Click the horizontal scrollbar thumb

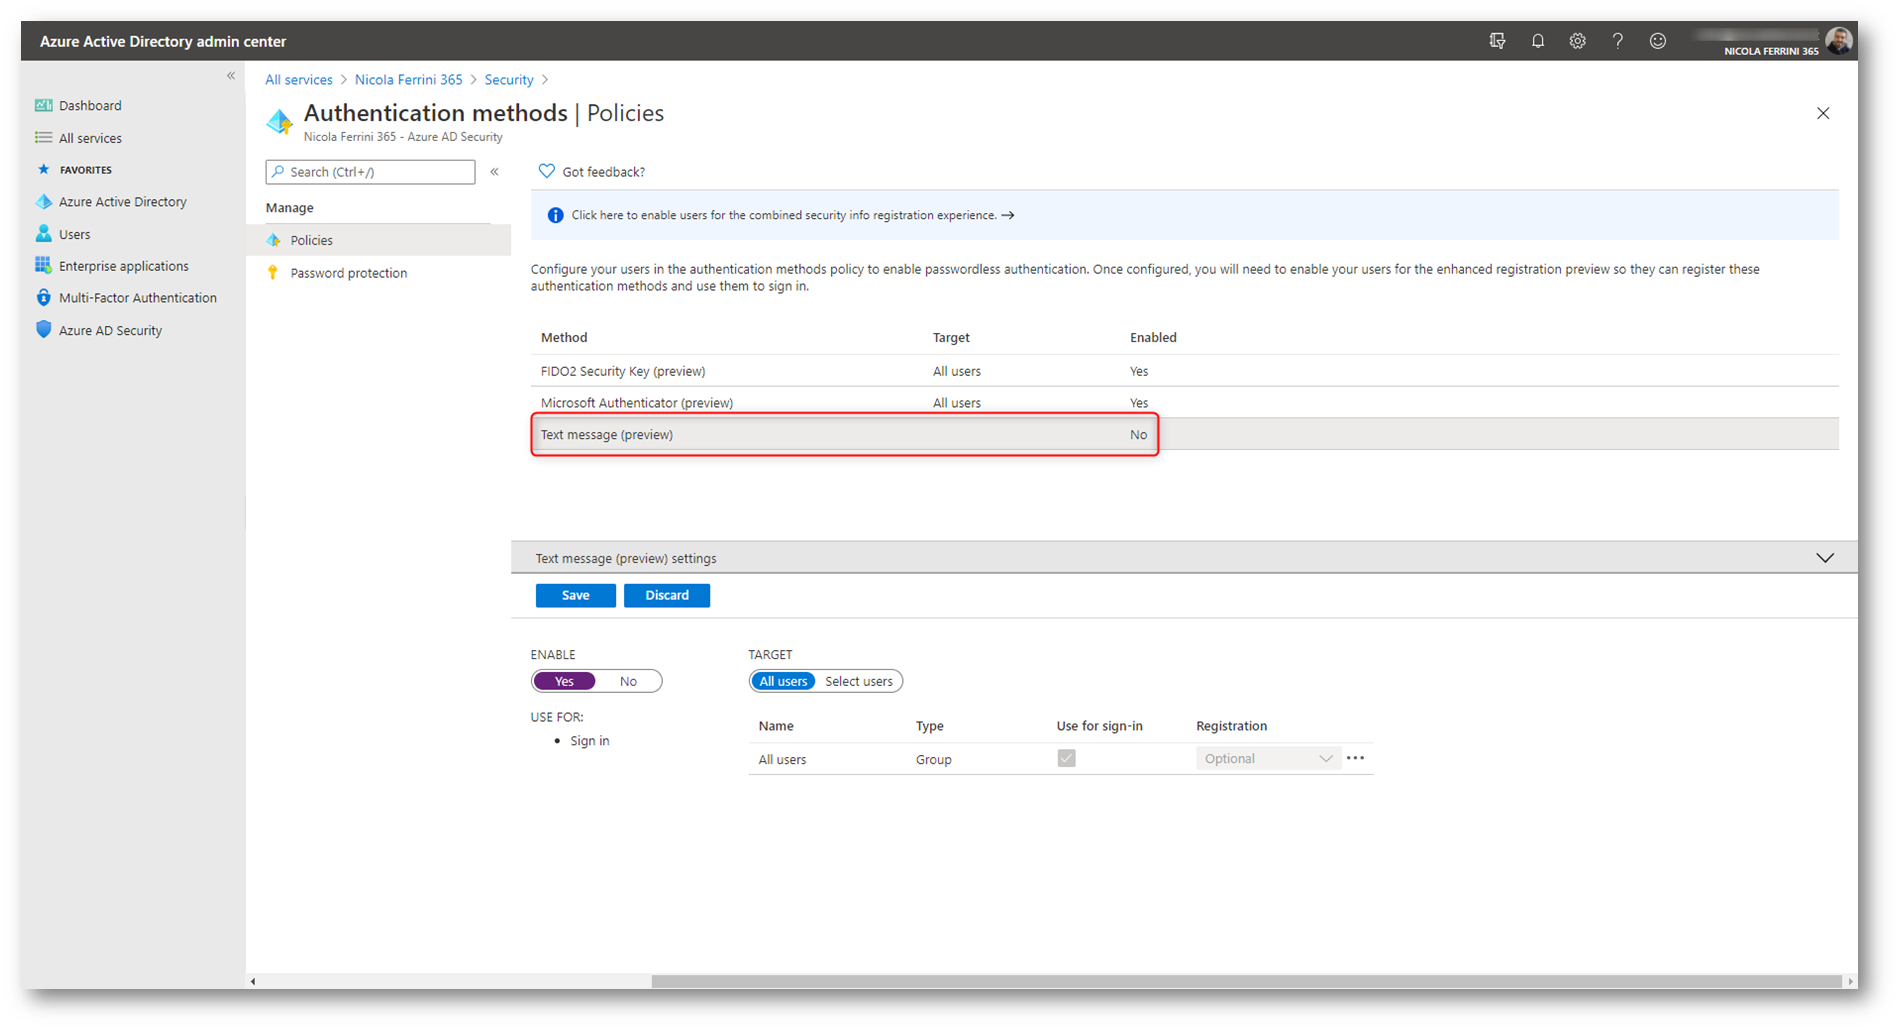click(1245, 981)
